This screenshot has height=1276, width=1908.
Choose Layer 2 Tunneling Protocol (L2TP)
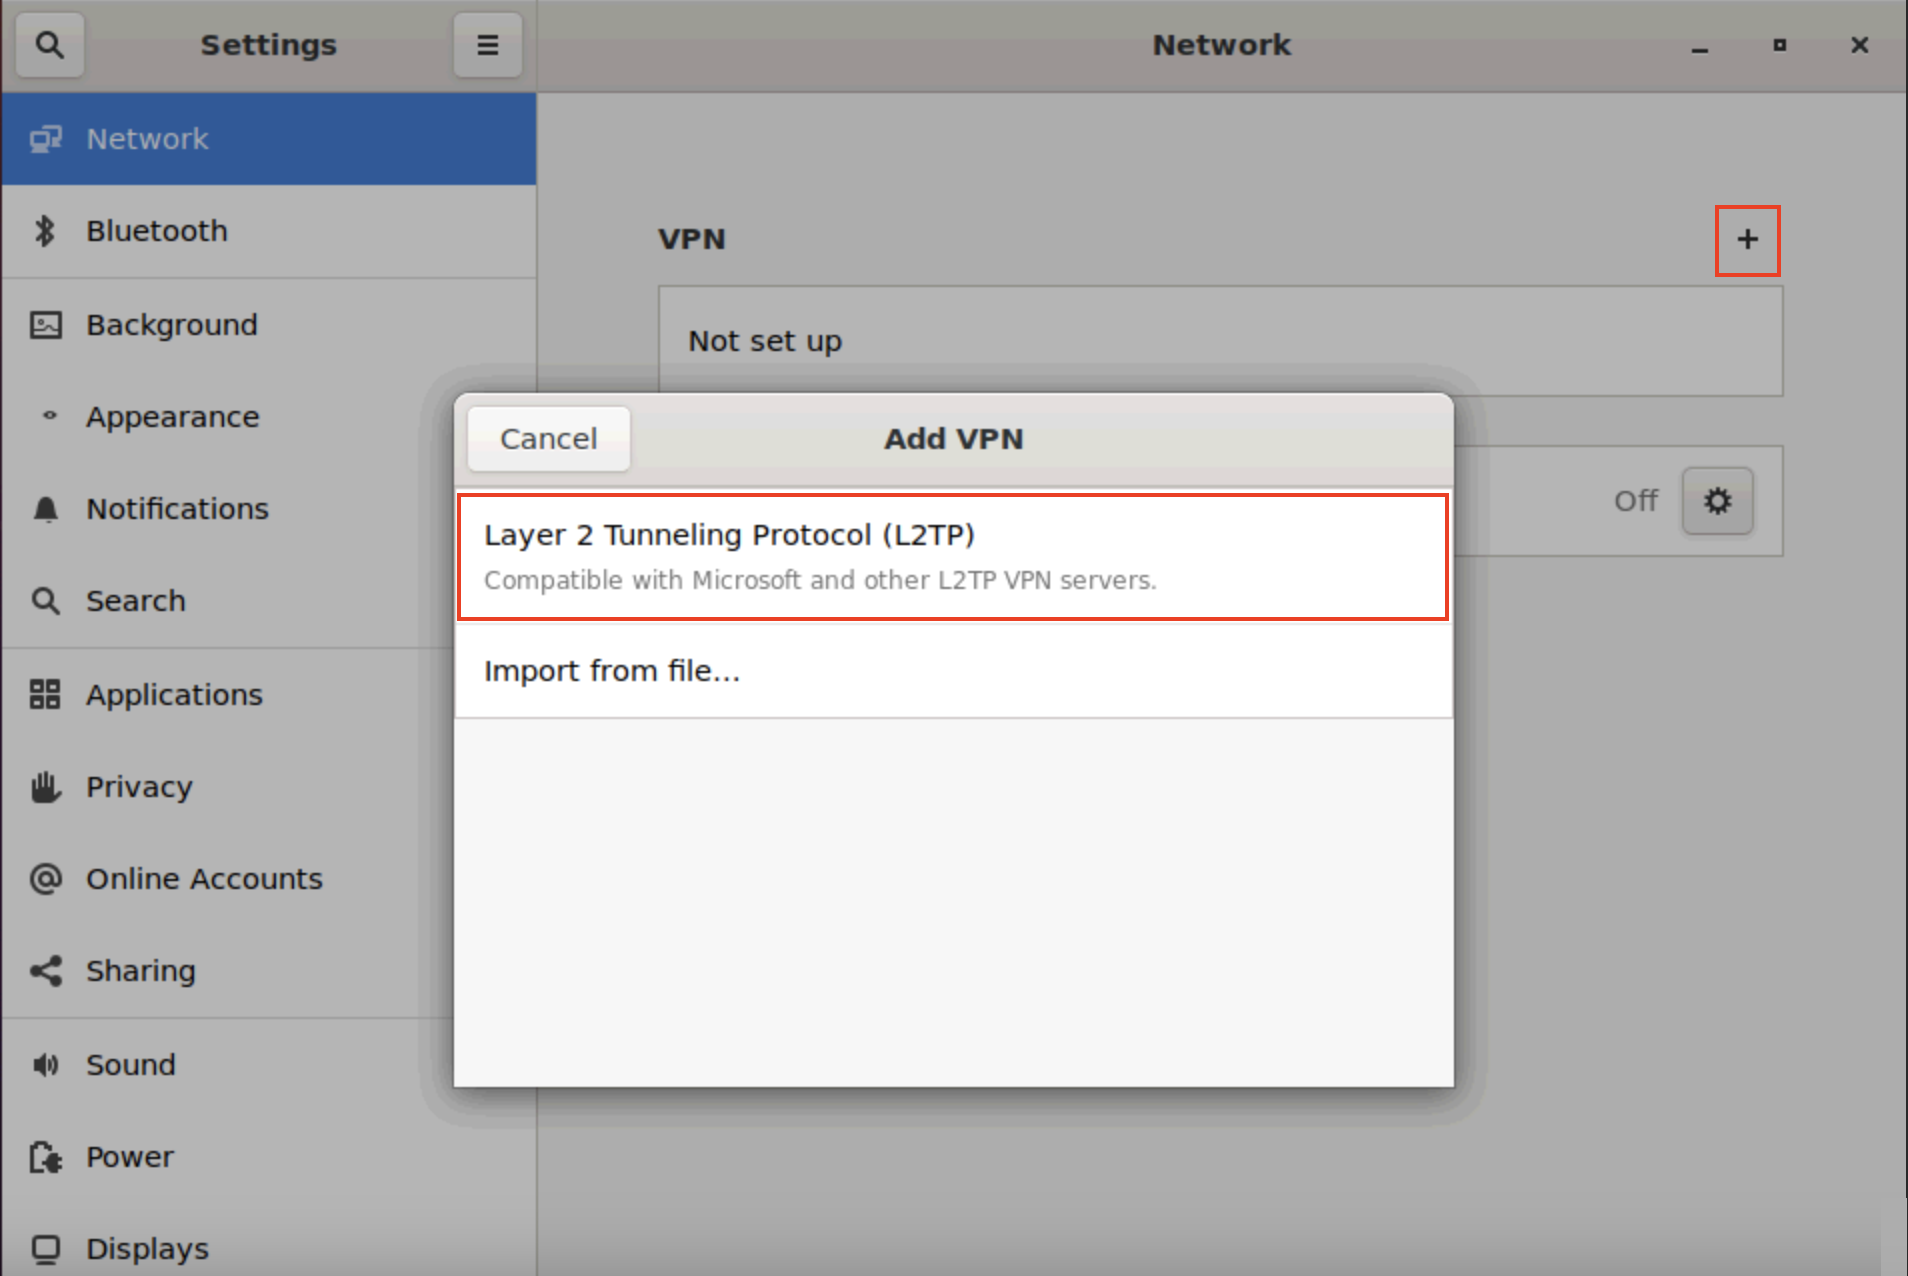click(953, 557)
